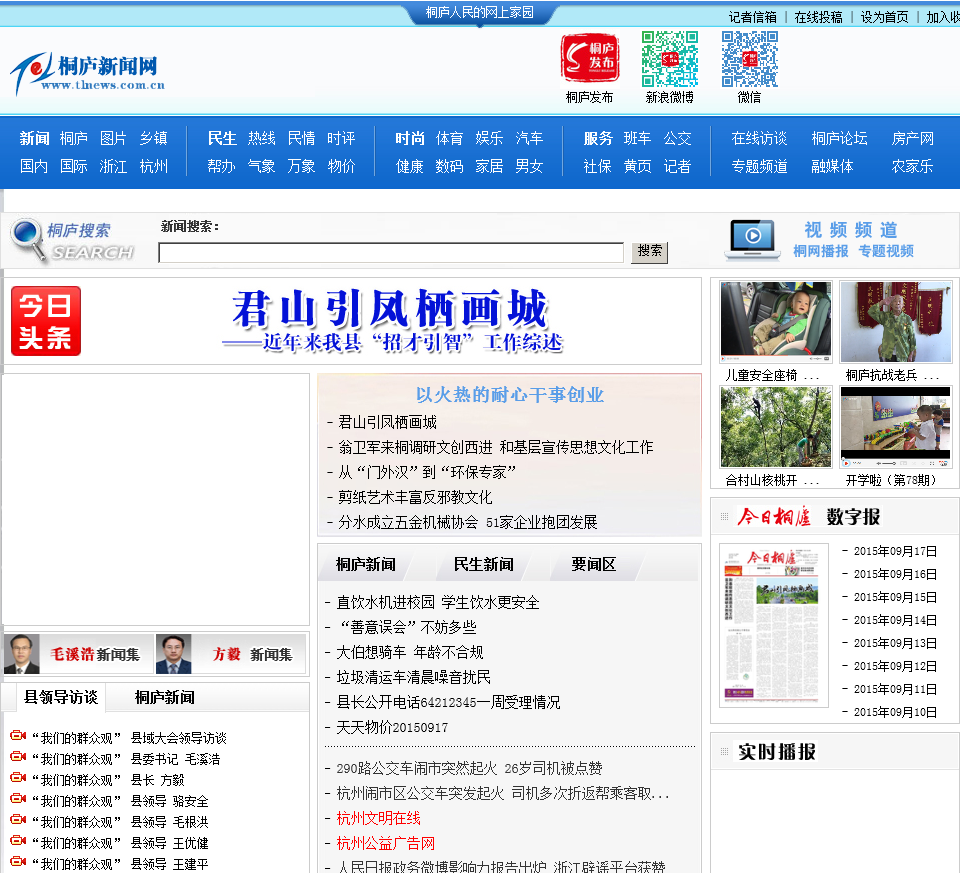Screen dimensions: 960x873
Task: Open 融媒体 navigation link
Action: click(832, 167)
